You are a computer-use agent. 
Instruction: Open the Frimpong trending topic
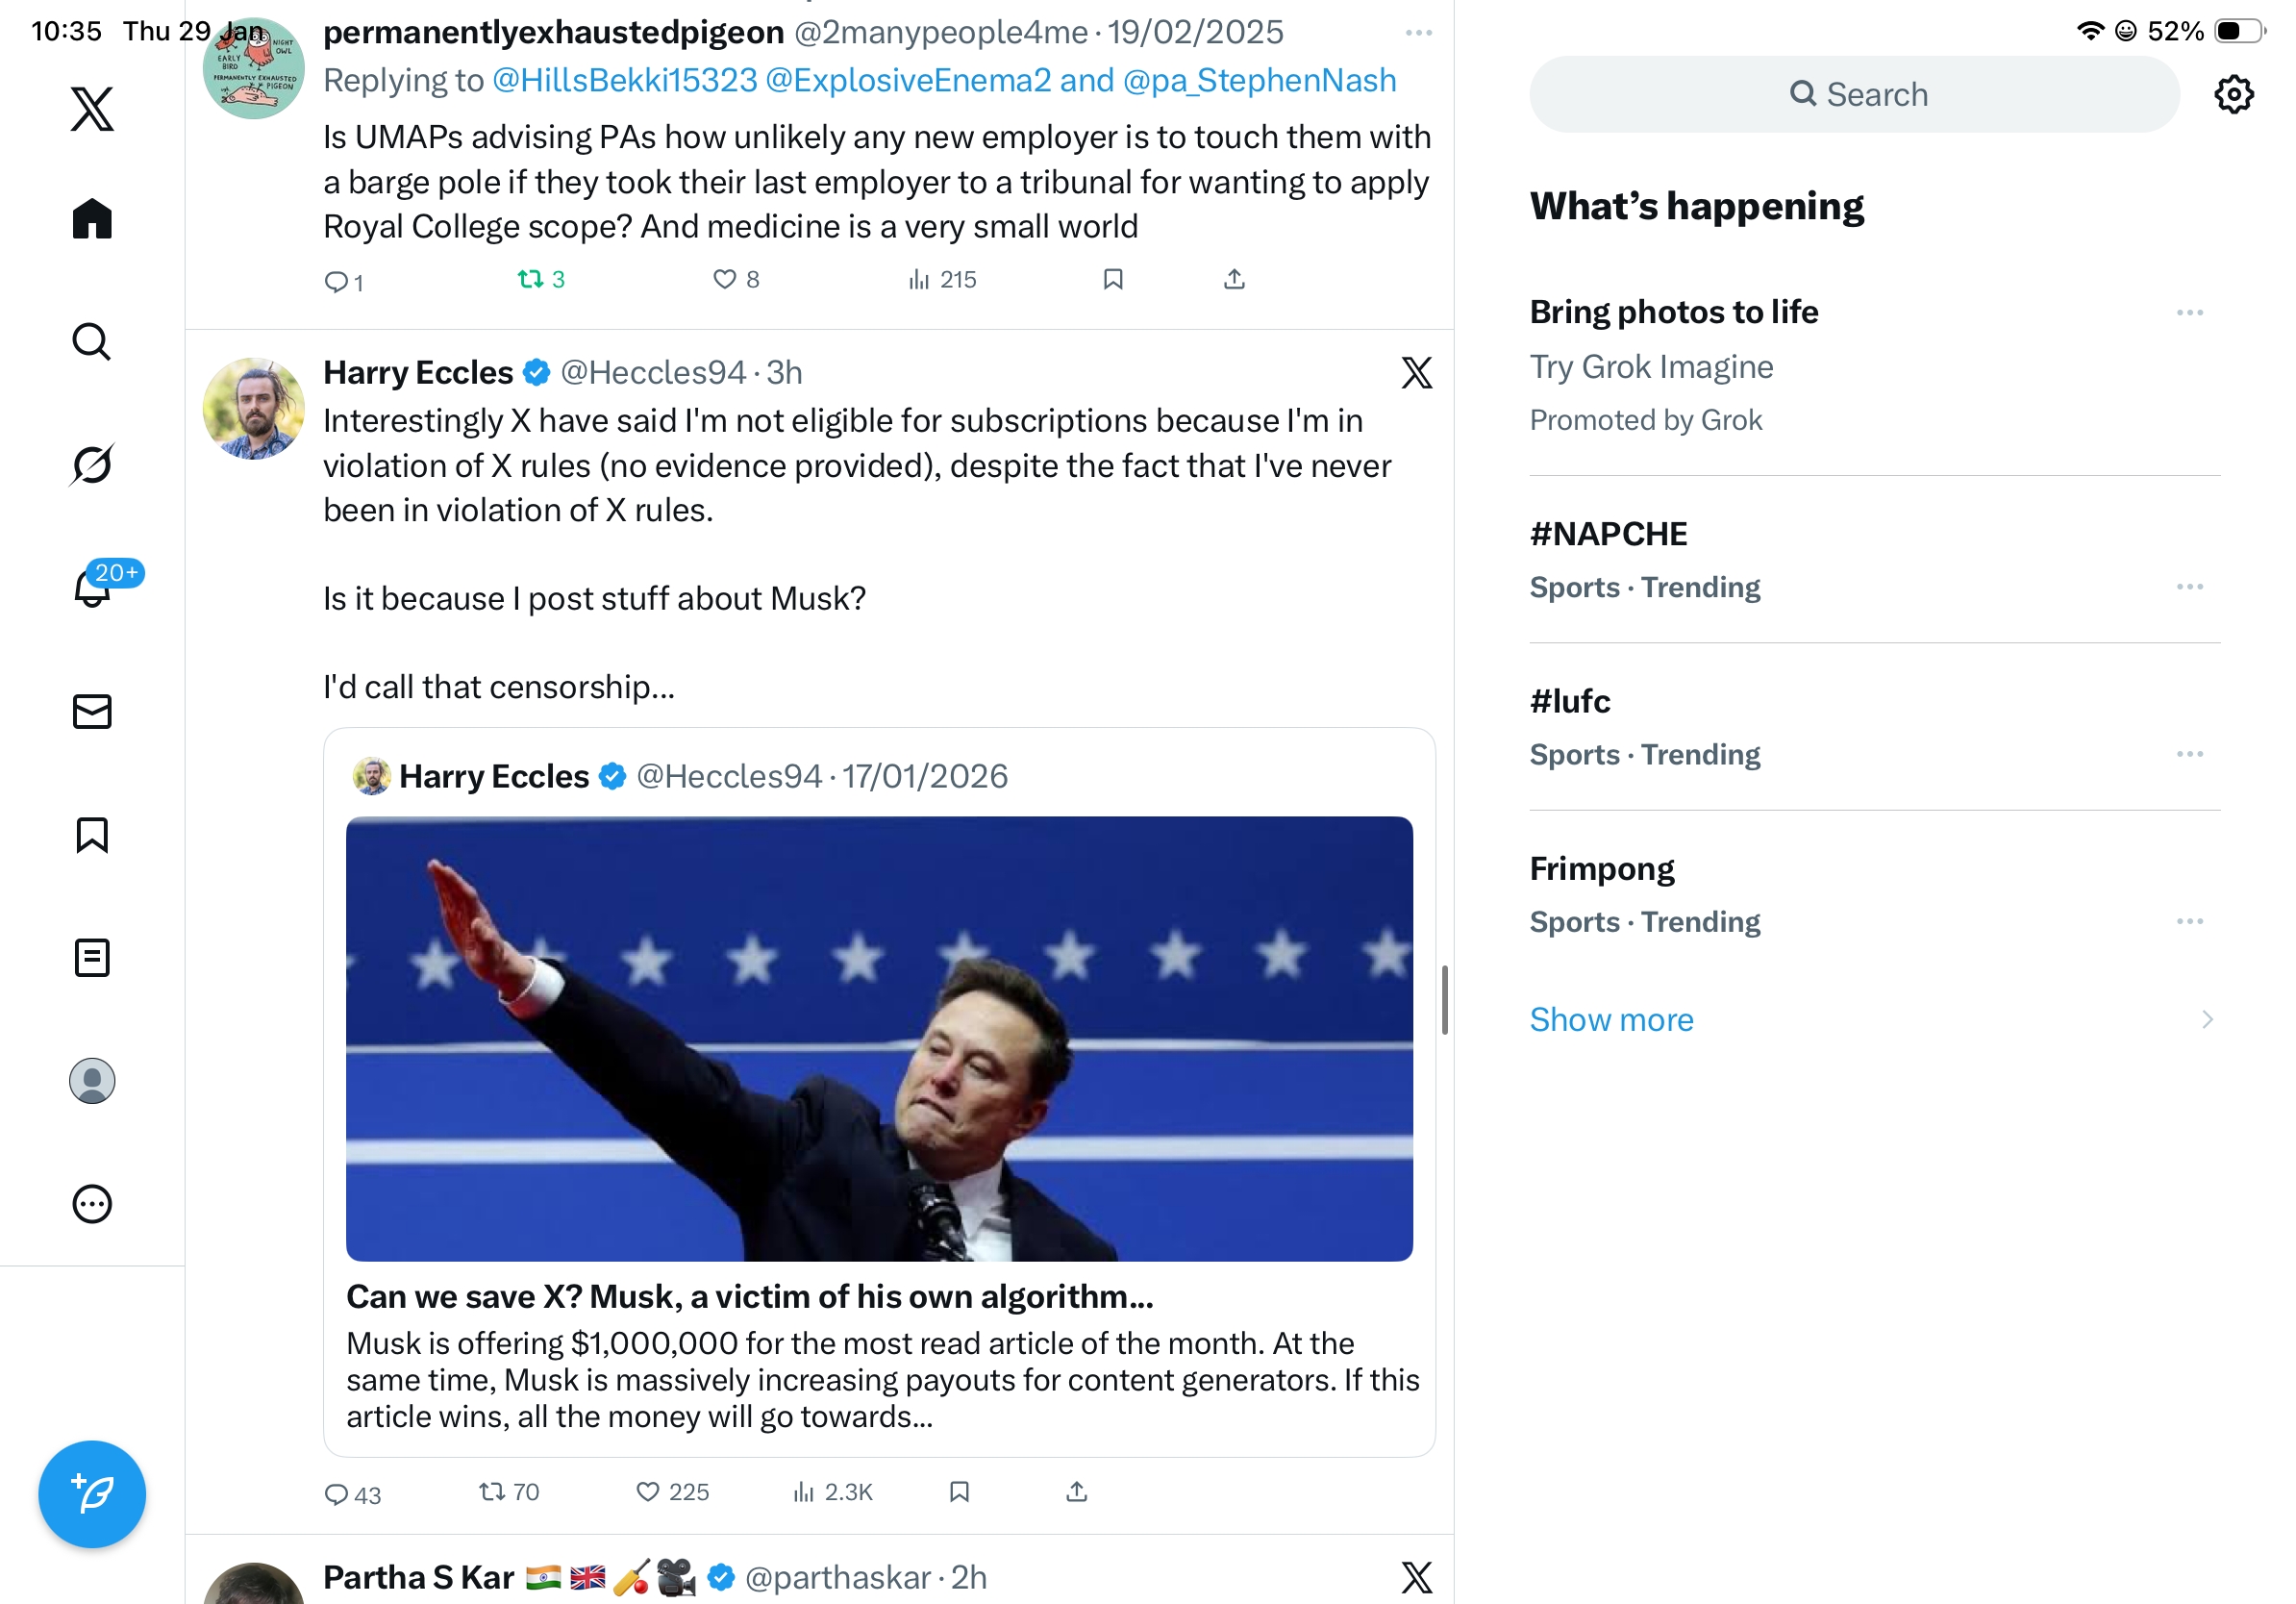(x=1602, y=869)
